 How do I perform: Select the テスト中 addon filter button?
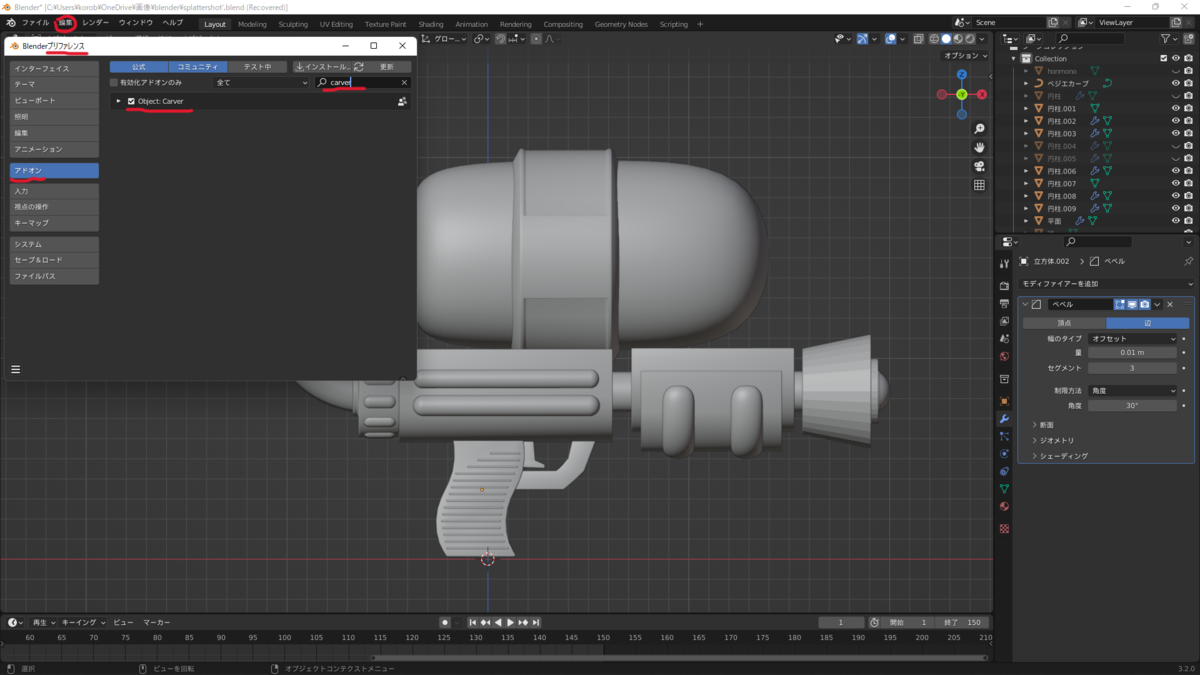[x=257, y=67]
